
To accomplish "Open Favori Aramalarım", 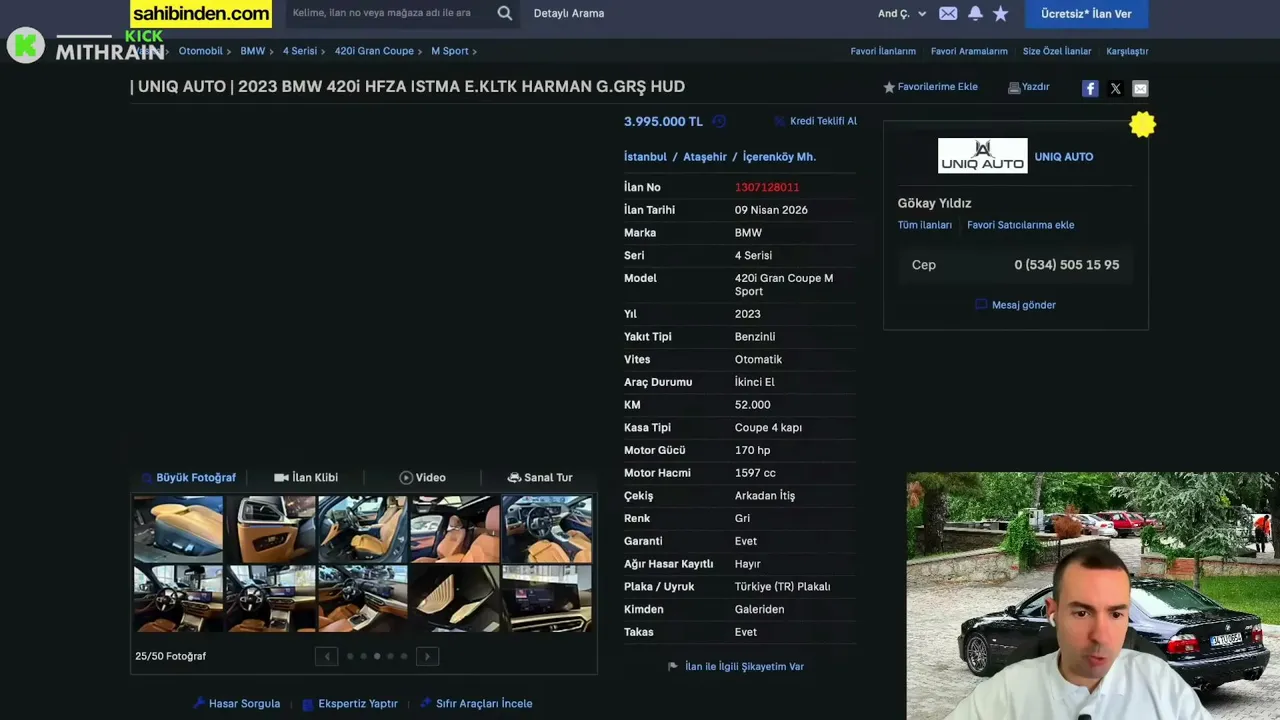I will pyautogui.click(x=969, y=51).
